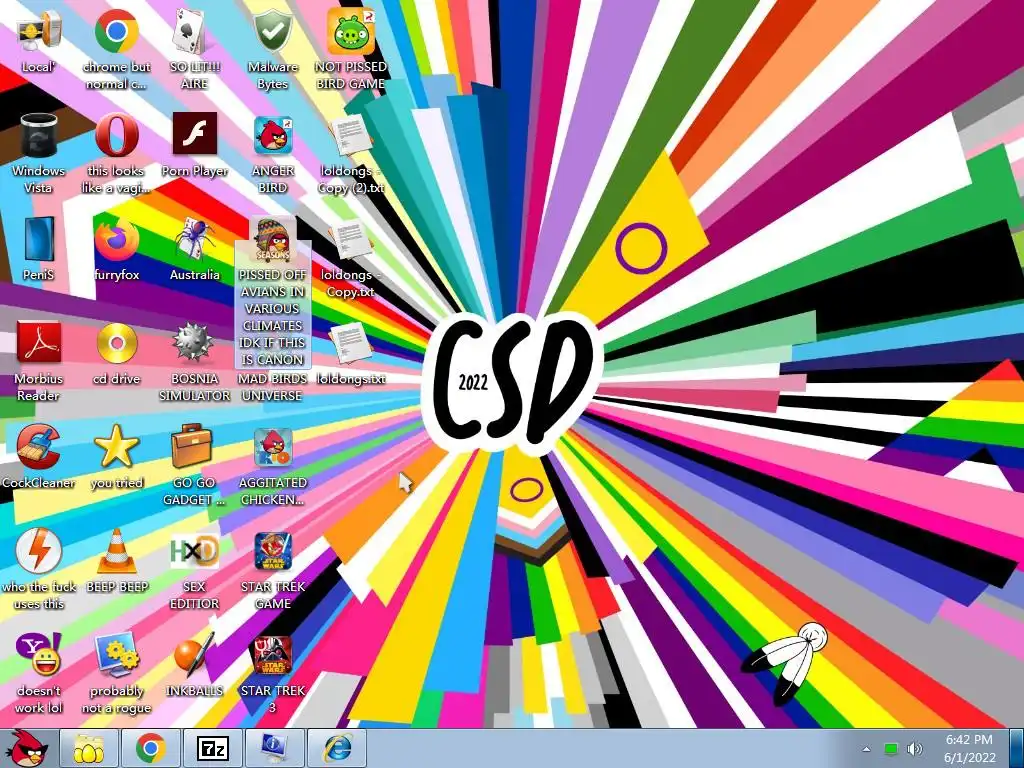Screen dimensions: 1024x768
Task: Click the system info monitor taskbar icon
Action: [274, 749]
